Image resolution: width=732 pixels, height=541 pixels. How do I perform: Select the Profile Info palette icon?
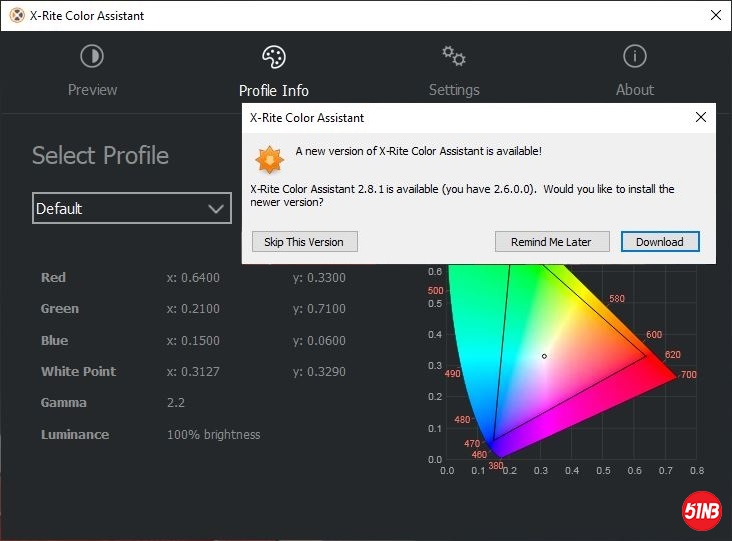point(274,57)
